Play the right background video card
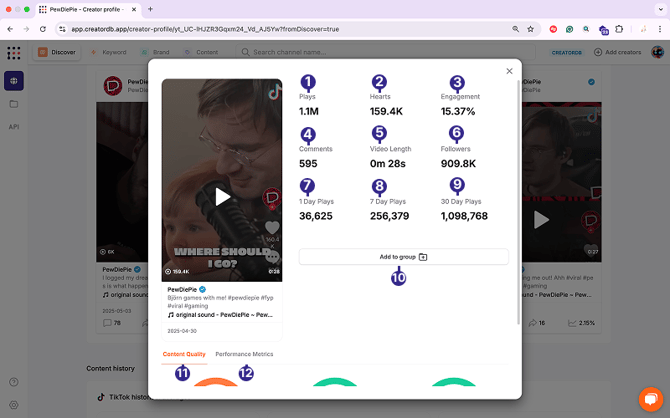This screenshot has width=670, height=418. pyautogui.click(x=541, y=220)
